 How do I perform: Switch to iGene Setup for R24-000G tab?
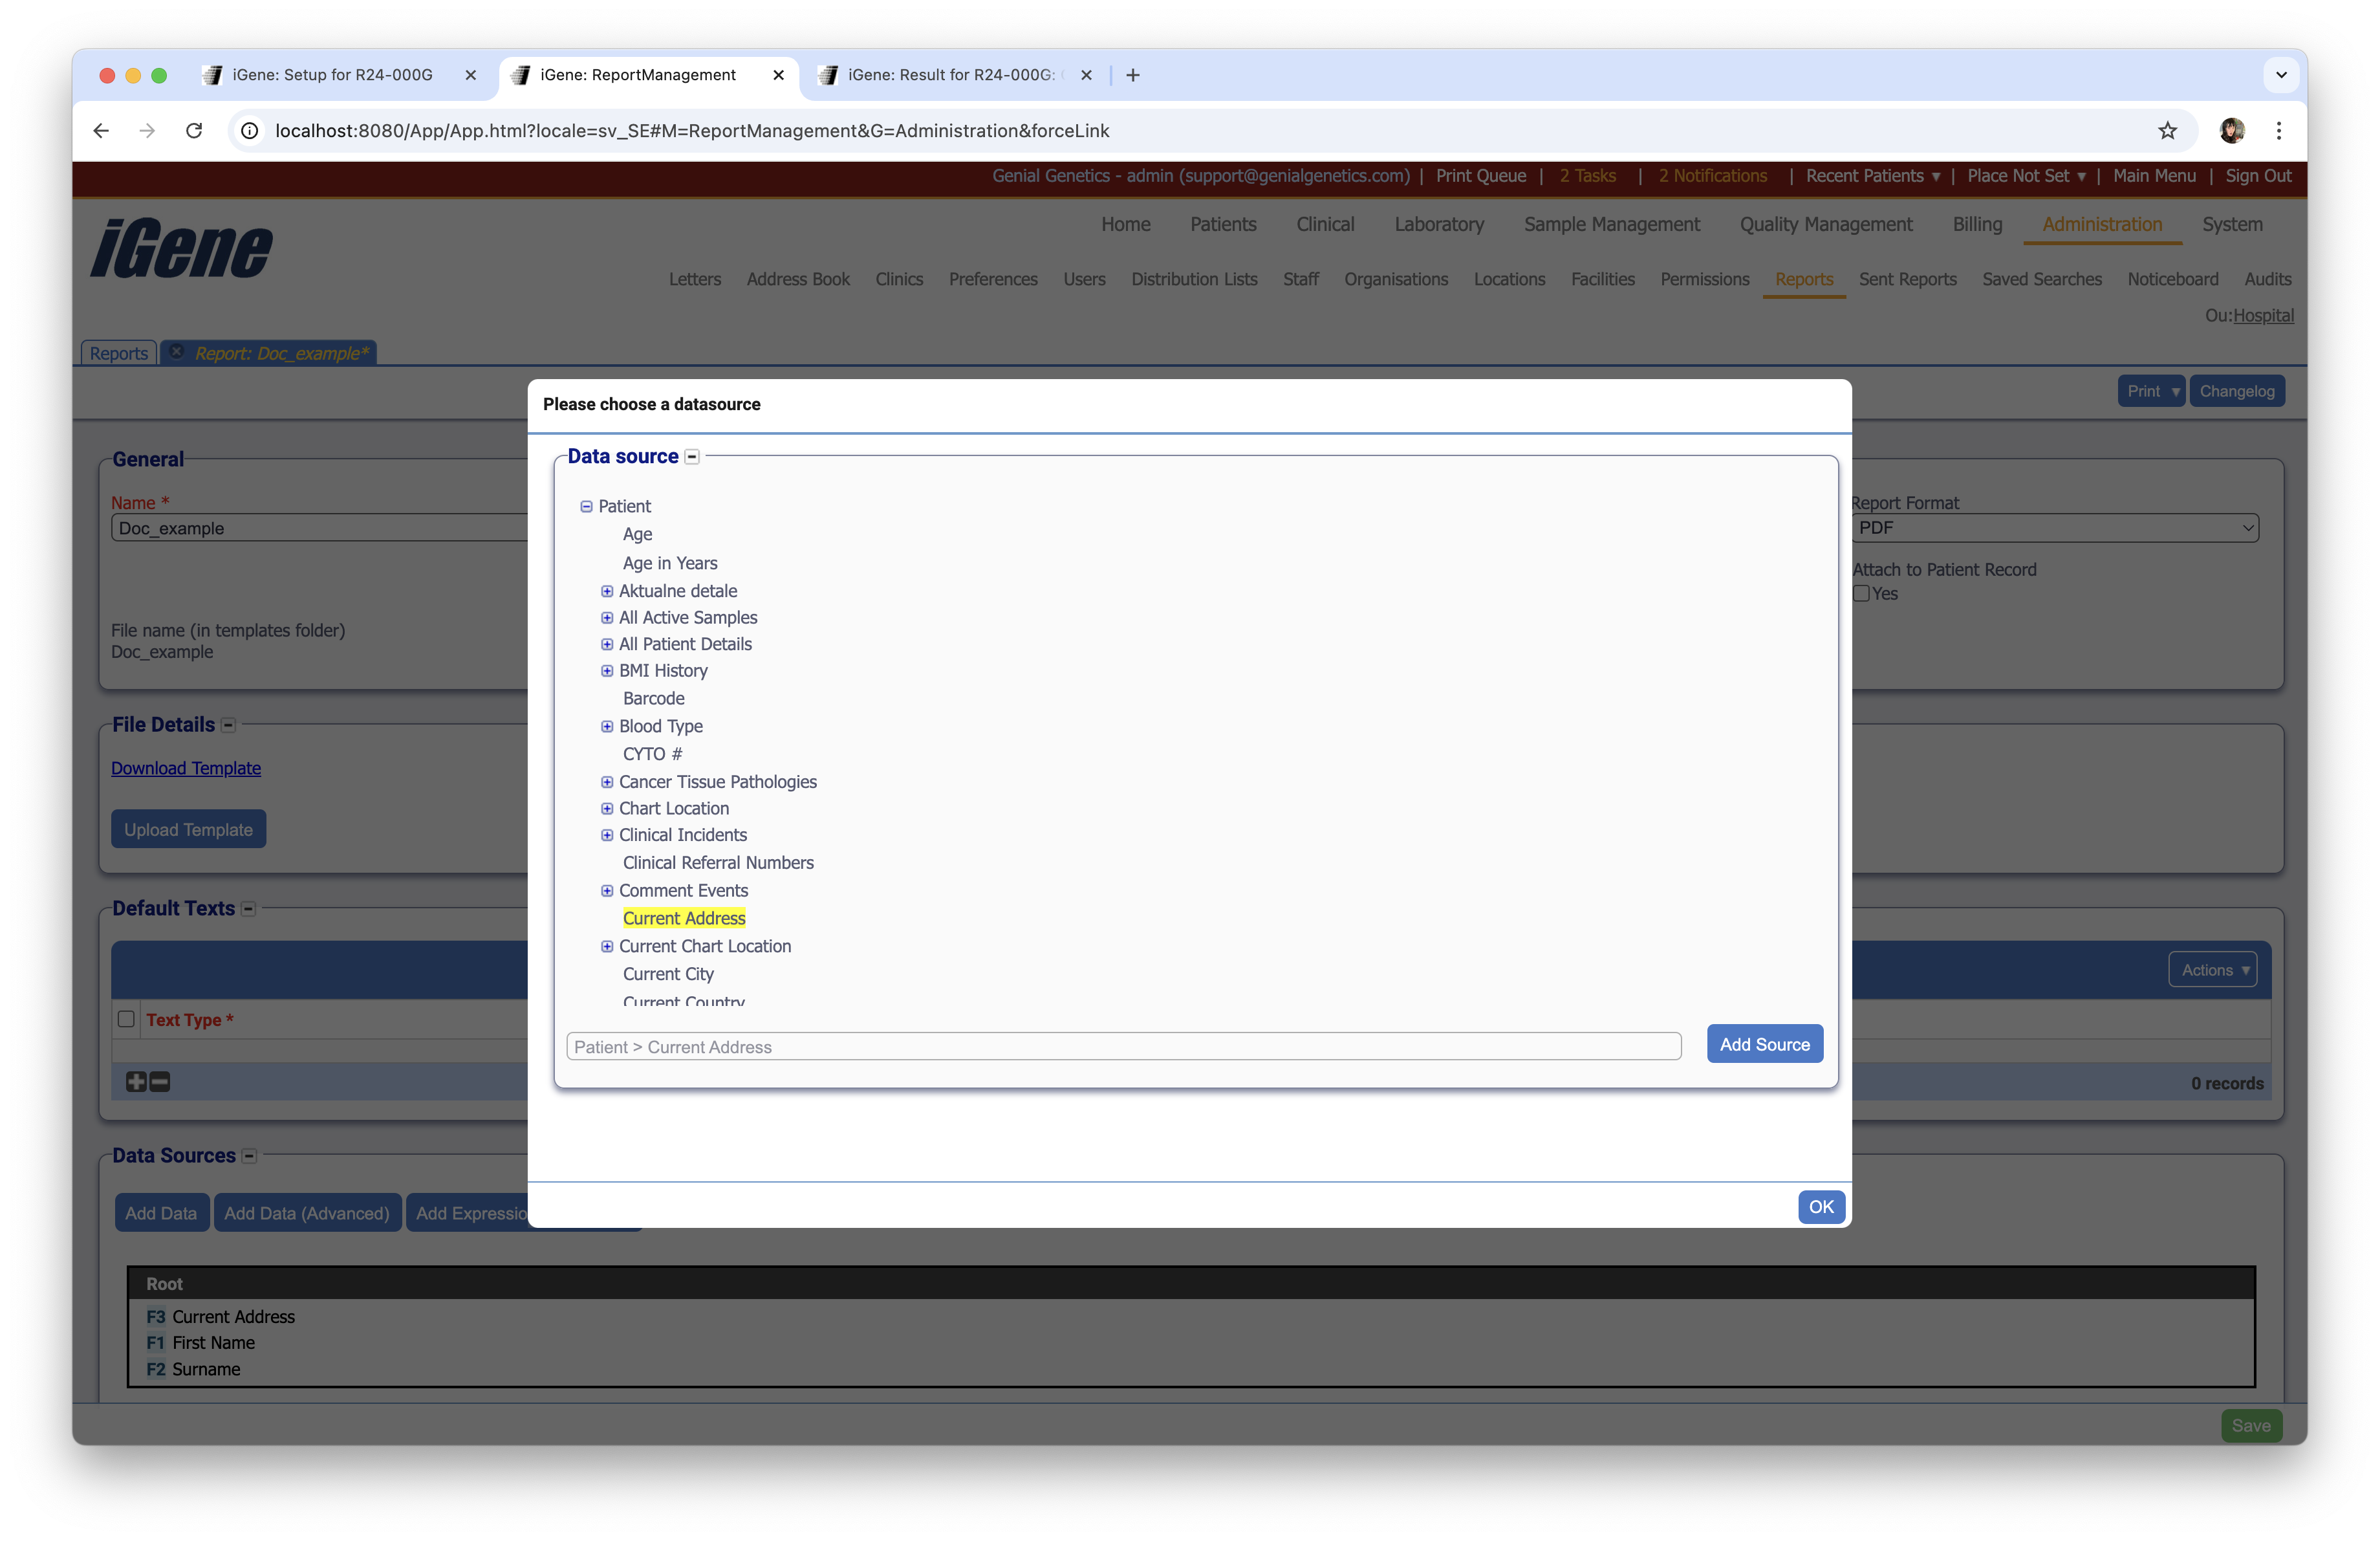pyautogui.click(x=332, y=75)
